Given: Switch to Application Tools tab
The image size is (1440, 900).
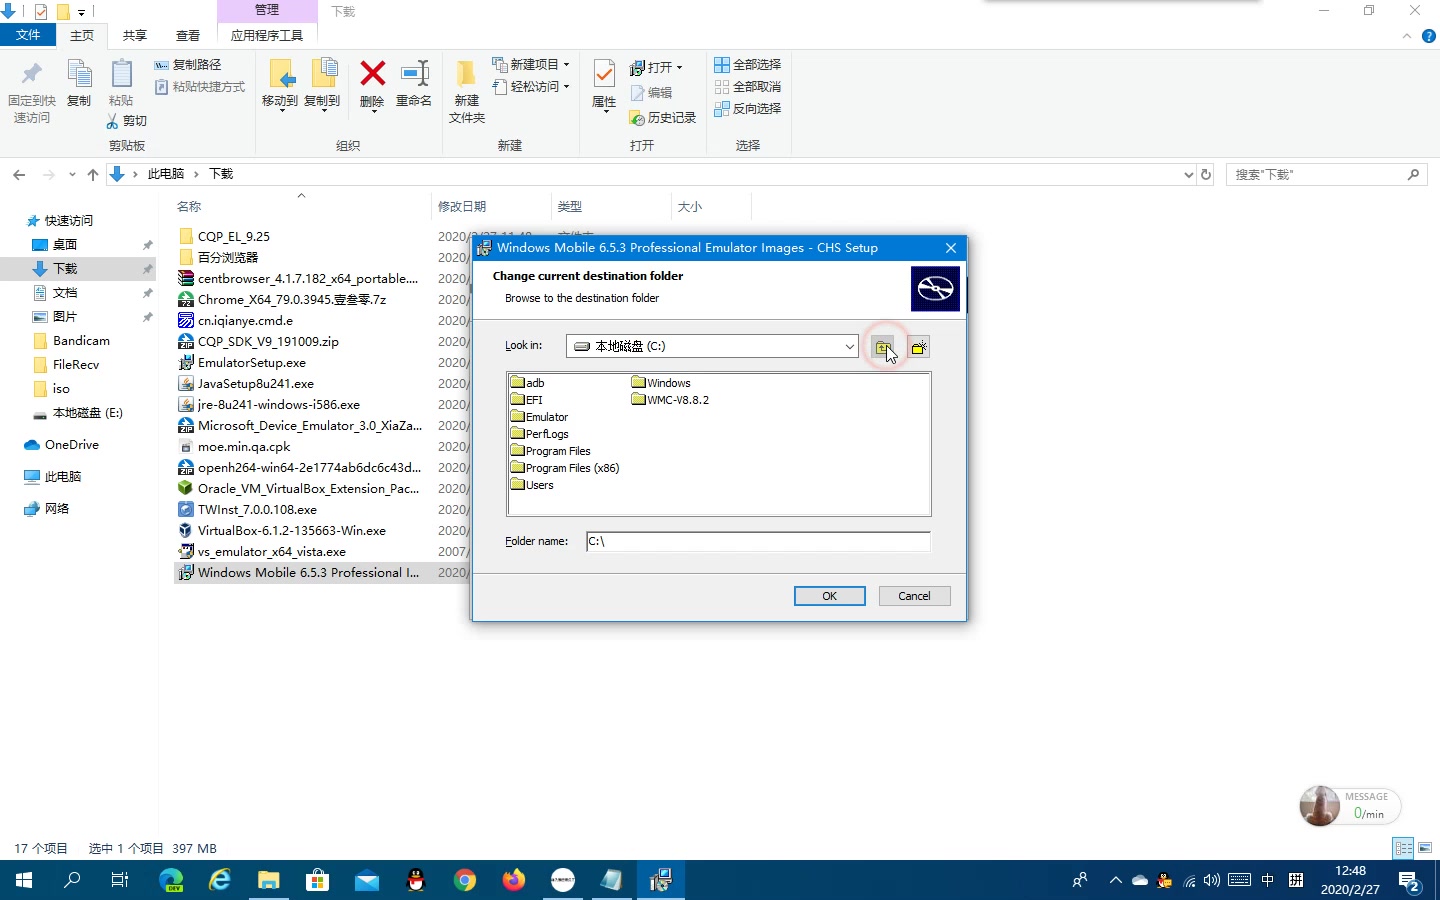Looking at the screenshot, I should 267,35.
